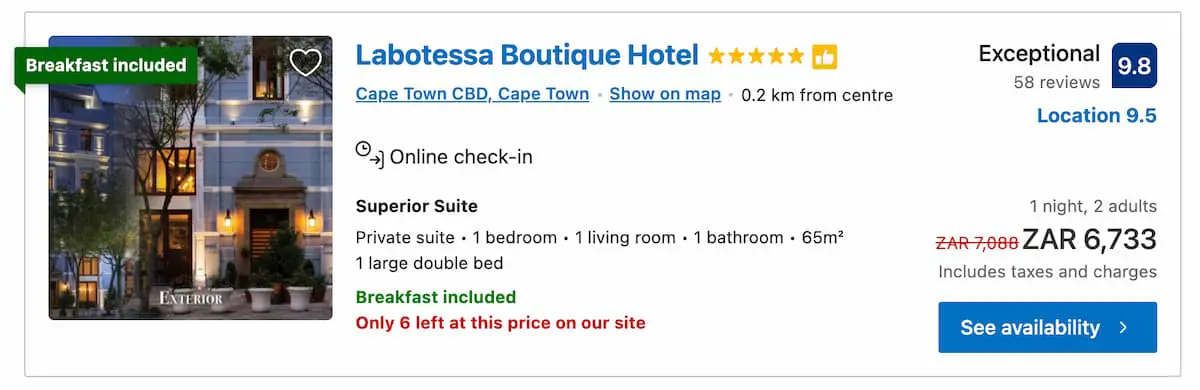Open Cape Town CBD, Cape Town link
This screenshot has height=390, width=1200.
tap(472, 95)
